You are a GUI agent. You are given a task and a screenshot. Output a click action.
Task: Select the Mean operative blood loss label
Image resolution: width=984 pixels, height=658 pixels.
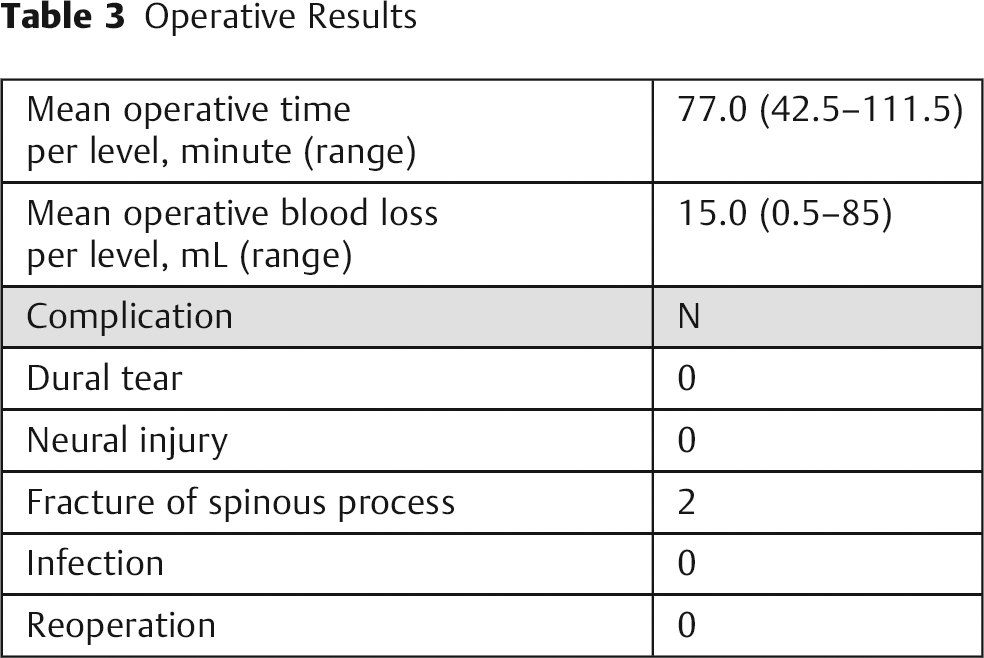(232, 234)
